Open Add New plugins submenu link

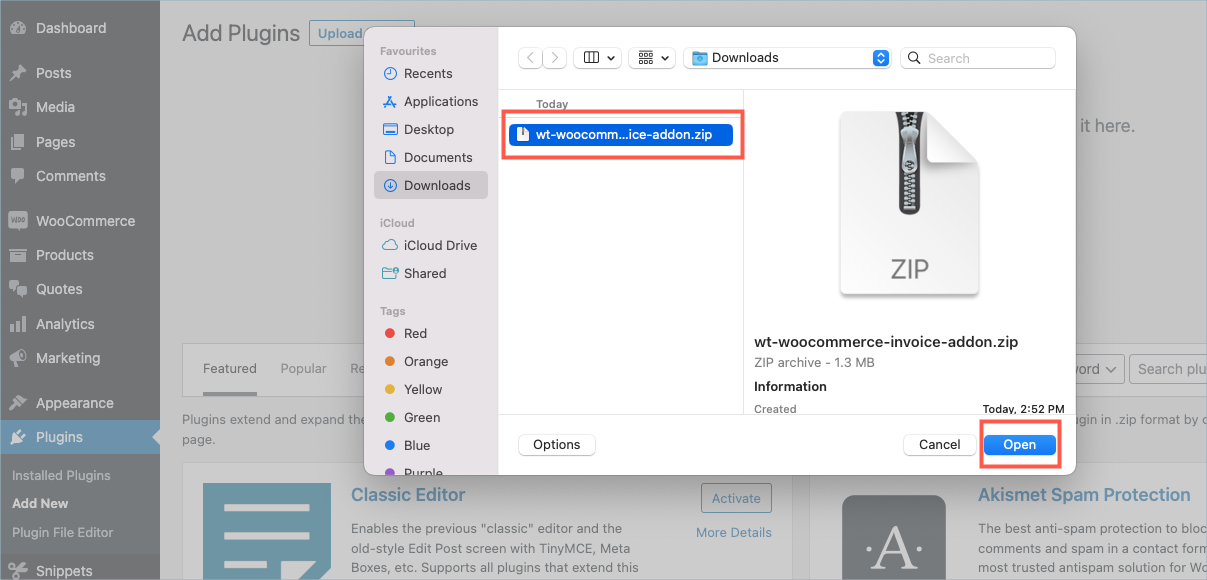[x=40, y=503]
